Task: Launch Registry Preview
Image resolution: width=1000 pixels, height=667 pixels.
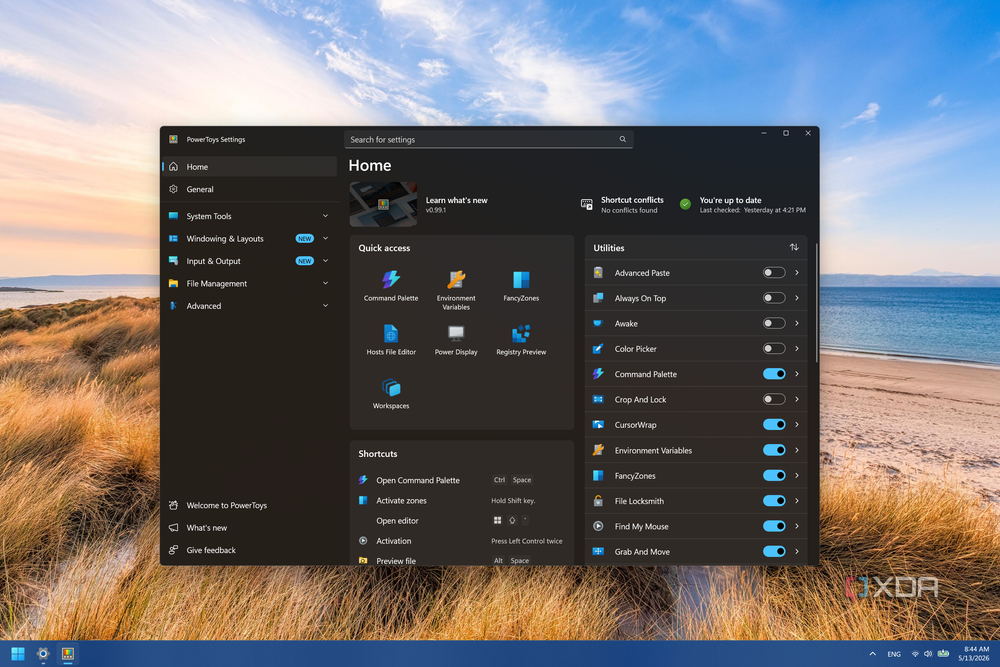Action: coord(521,339)
